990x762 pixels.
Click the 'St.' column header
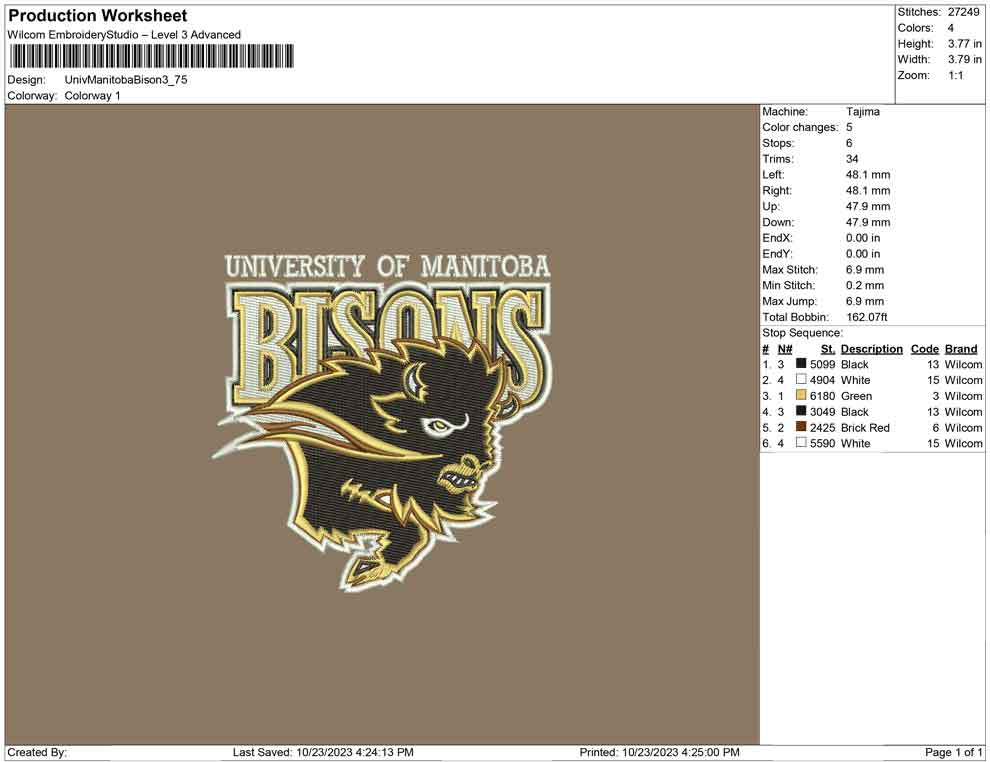(x=828, y=348)
